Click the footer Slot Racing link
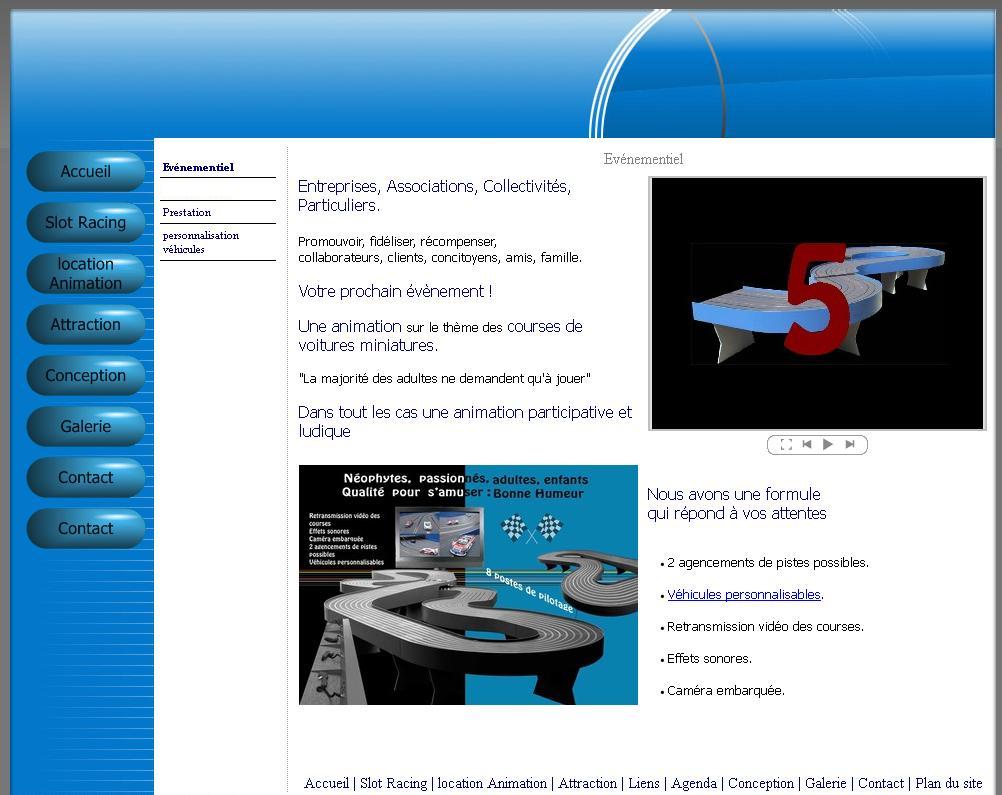The image size is (1002, 795). point(393,784)
